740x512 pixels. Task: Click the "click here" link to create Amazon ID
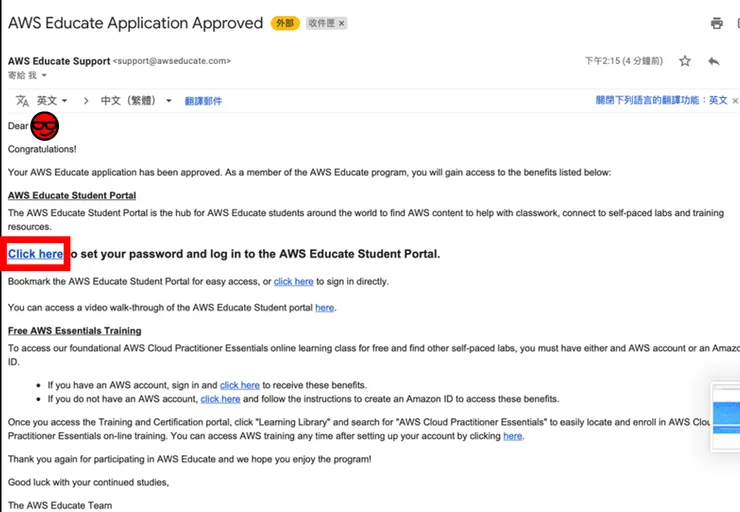220,399
